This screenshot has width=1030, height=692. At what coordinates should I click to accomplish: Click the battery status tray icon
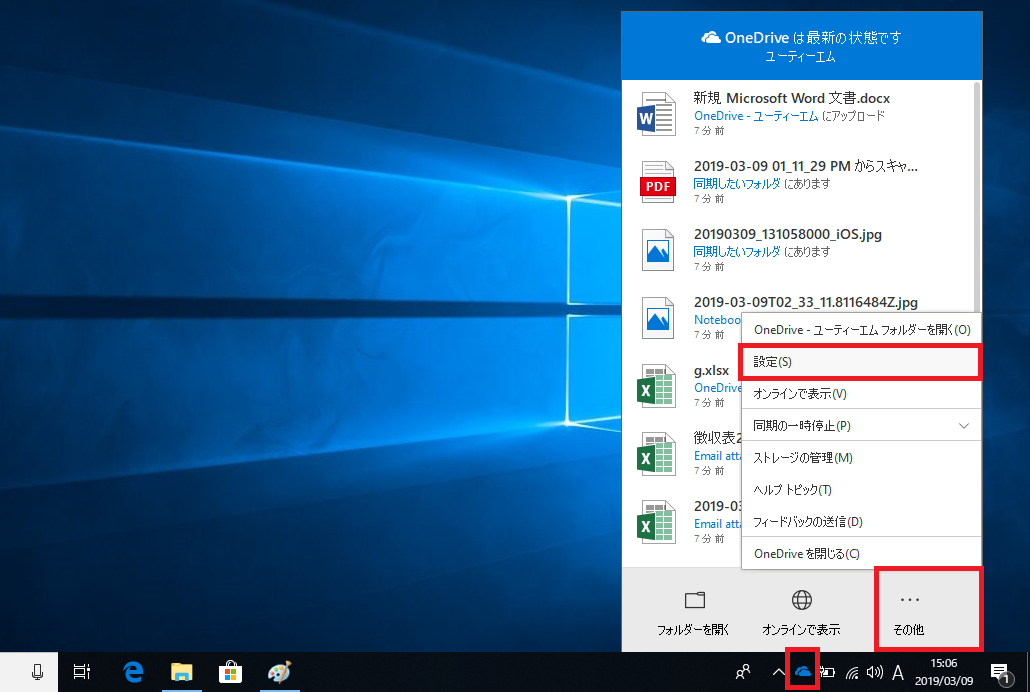click(828, 672)
